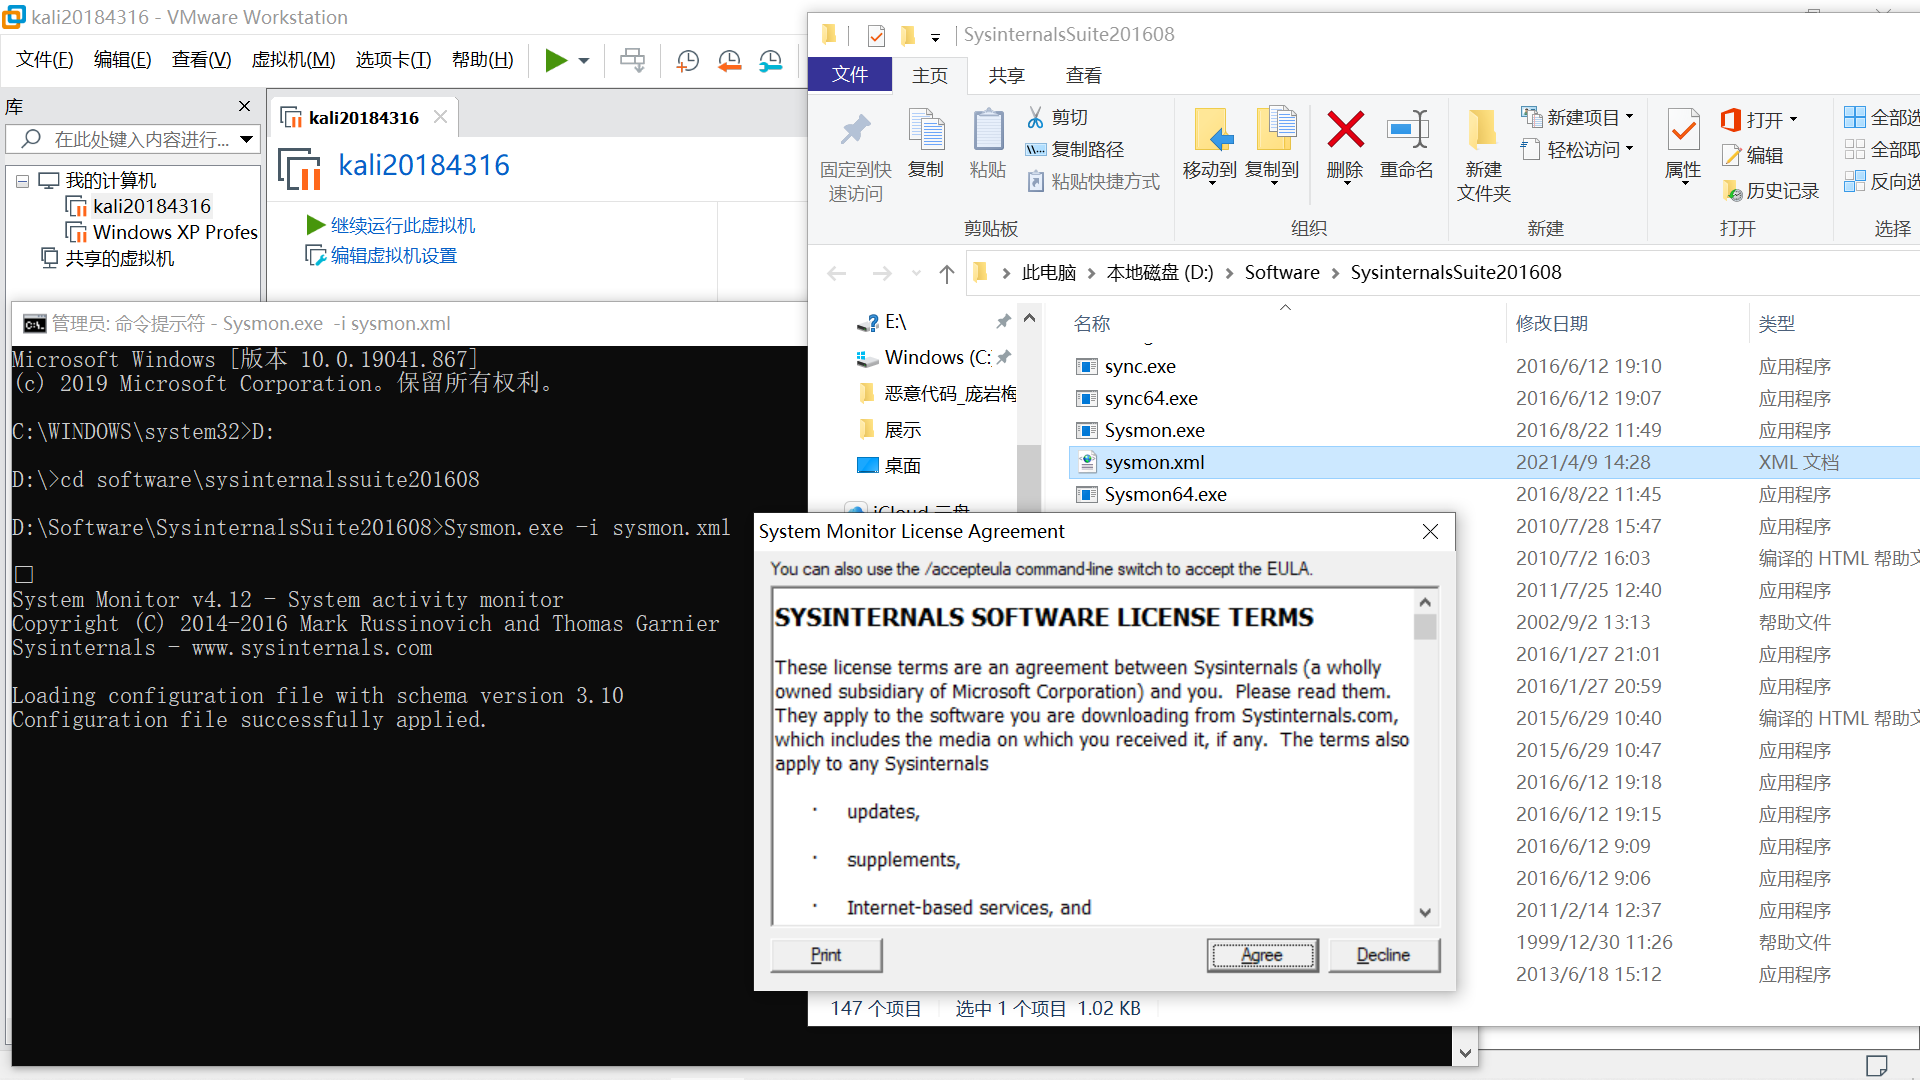Click the license text scrollbar down arrow
The image size is (1920, 1080).
[x=1425, y=912]
